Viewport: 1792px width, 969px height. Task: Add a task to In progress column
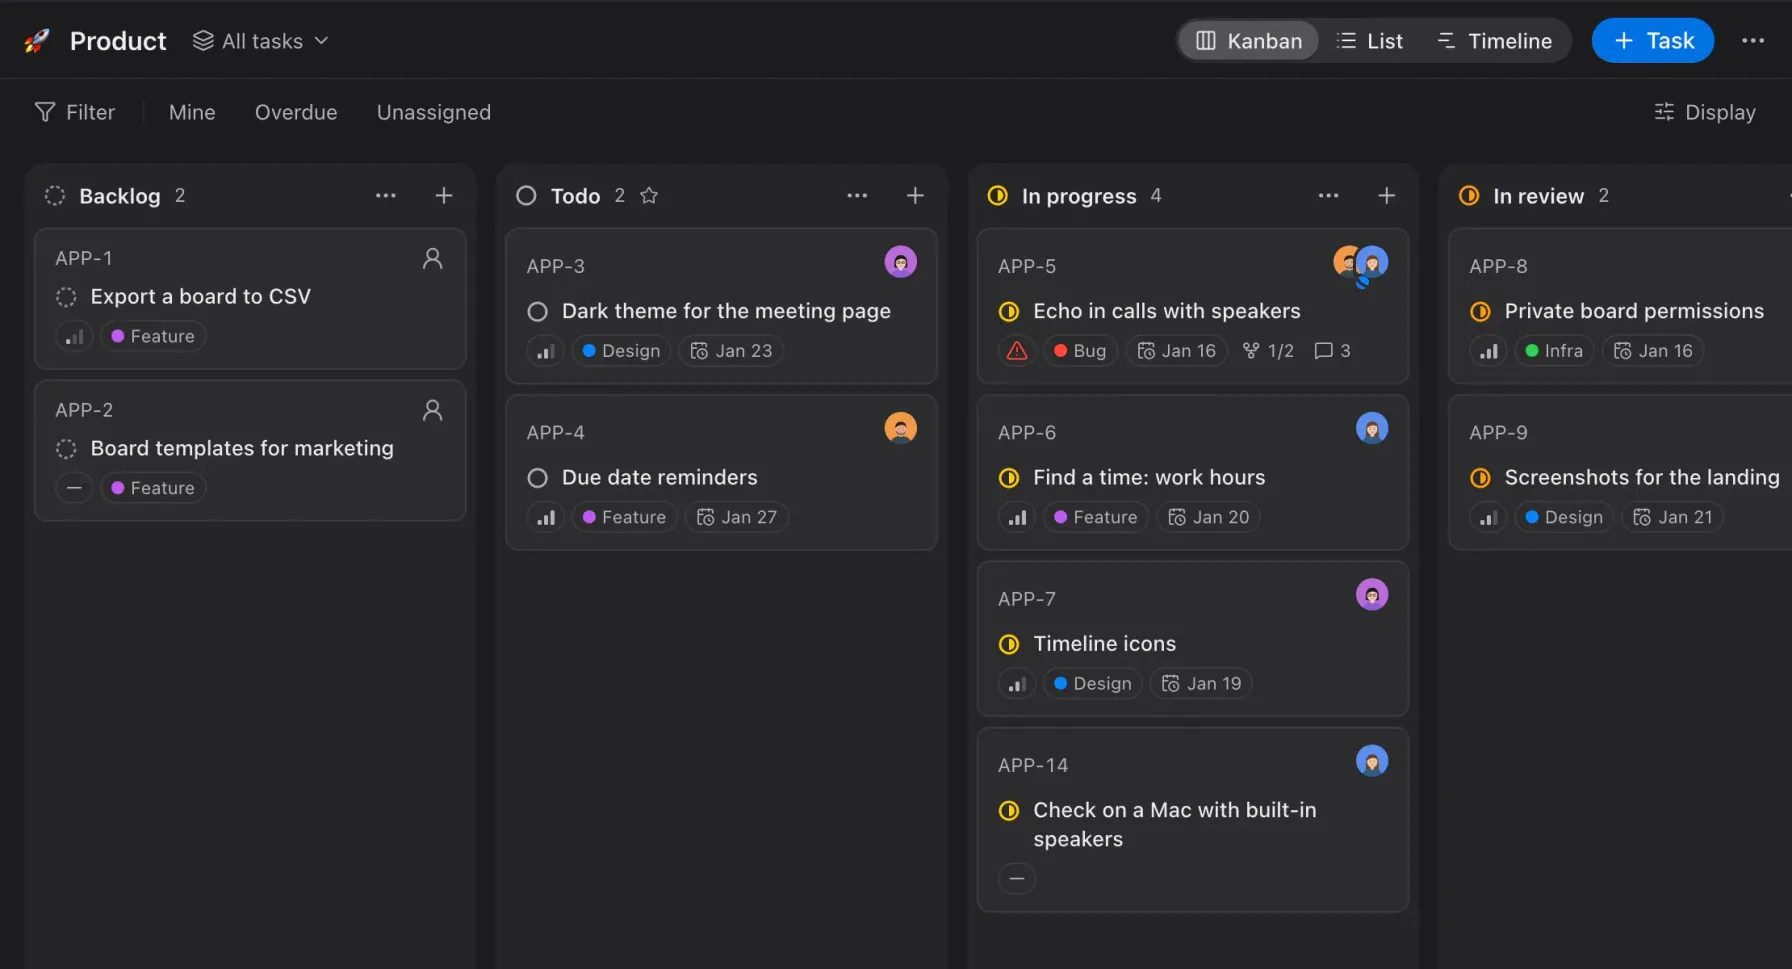click(x=1386, y=196)
